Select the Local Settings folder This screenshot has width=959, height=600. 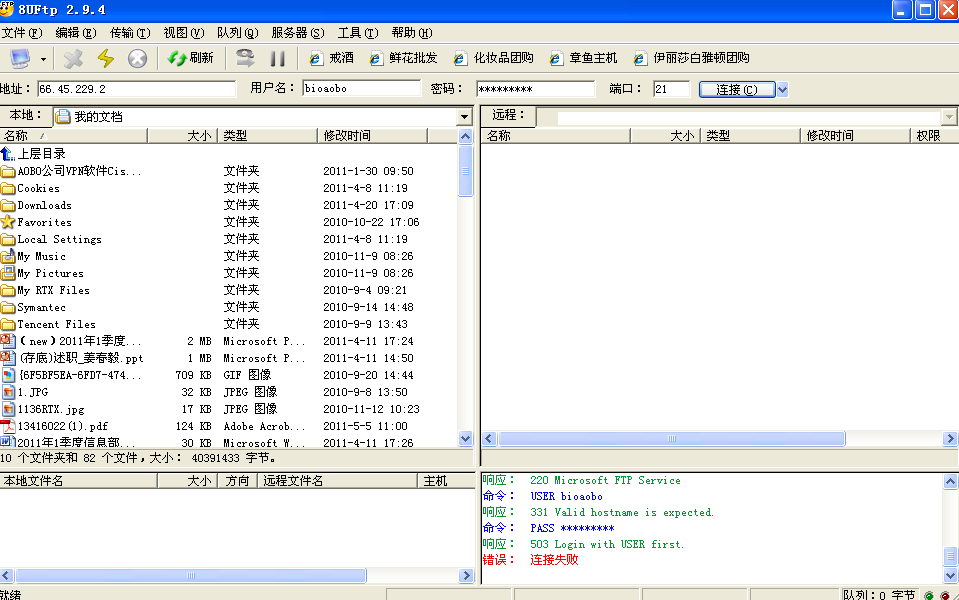51,239
